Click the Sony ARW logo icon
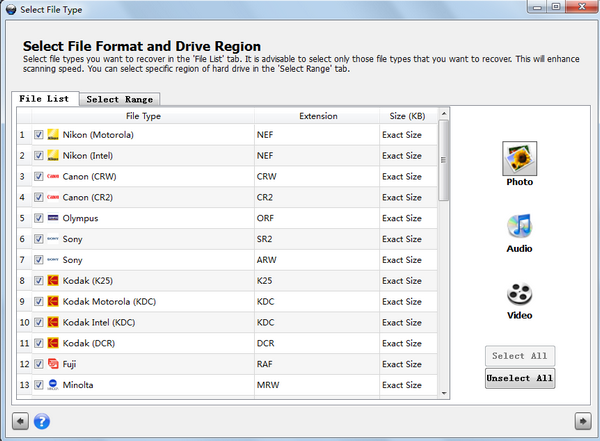This screenshot has width=600, height=441. pos(53,260)
